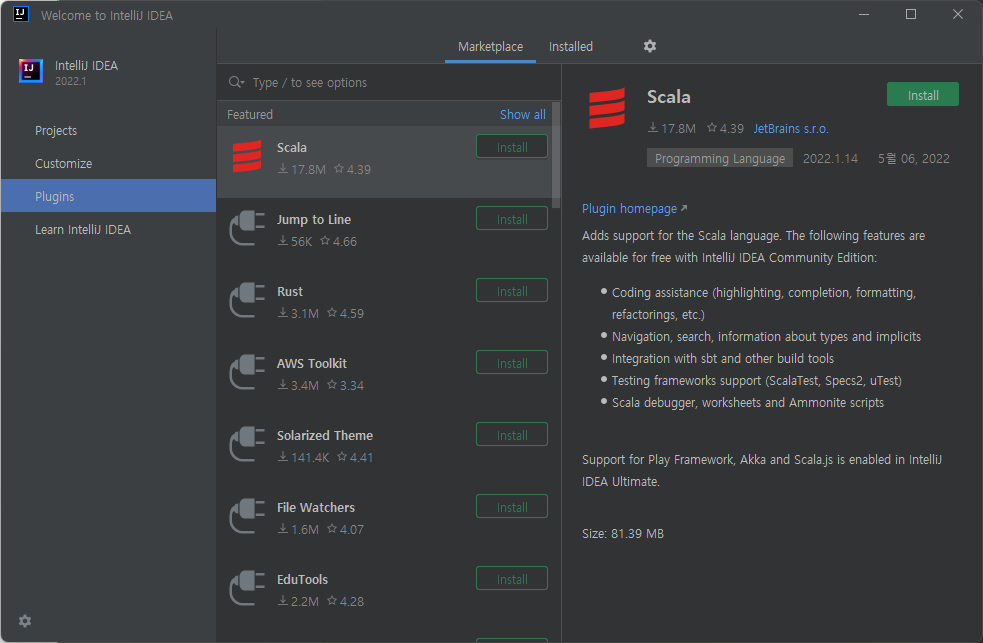Image resolution: width=983 pixels, height=643 pixels.
Task: Click the Scala title in details pane
Action: (668, 97)
